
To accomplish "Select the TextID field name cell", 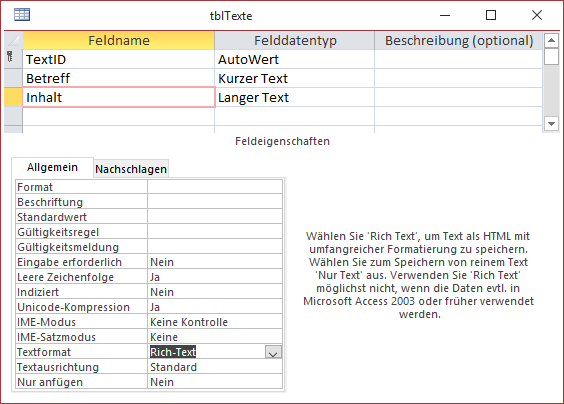I will pyautogui.click(x=119, y=59).
